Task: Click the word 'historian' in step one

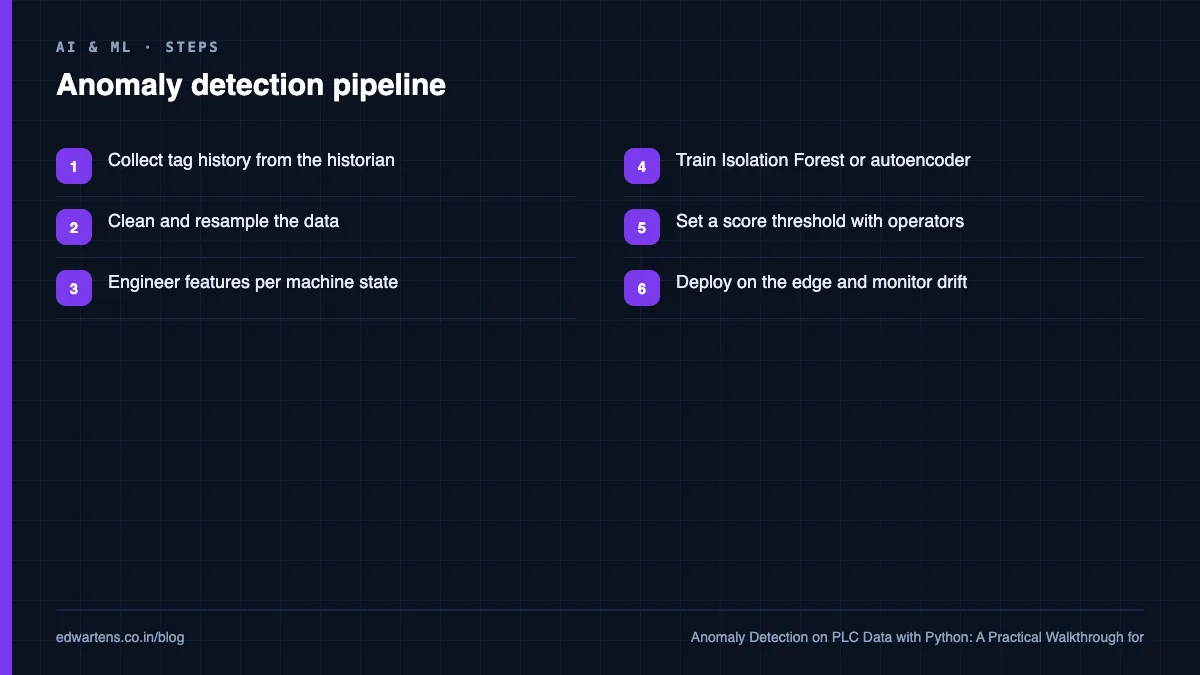Action: click(360, 160)
